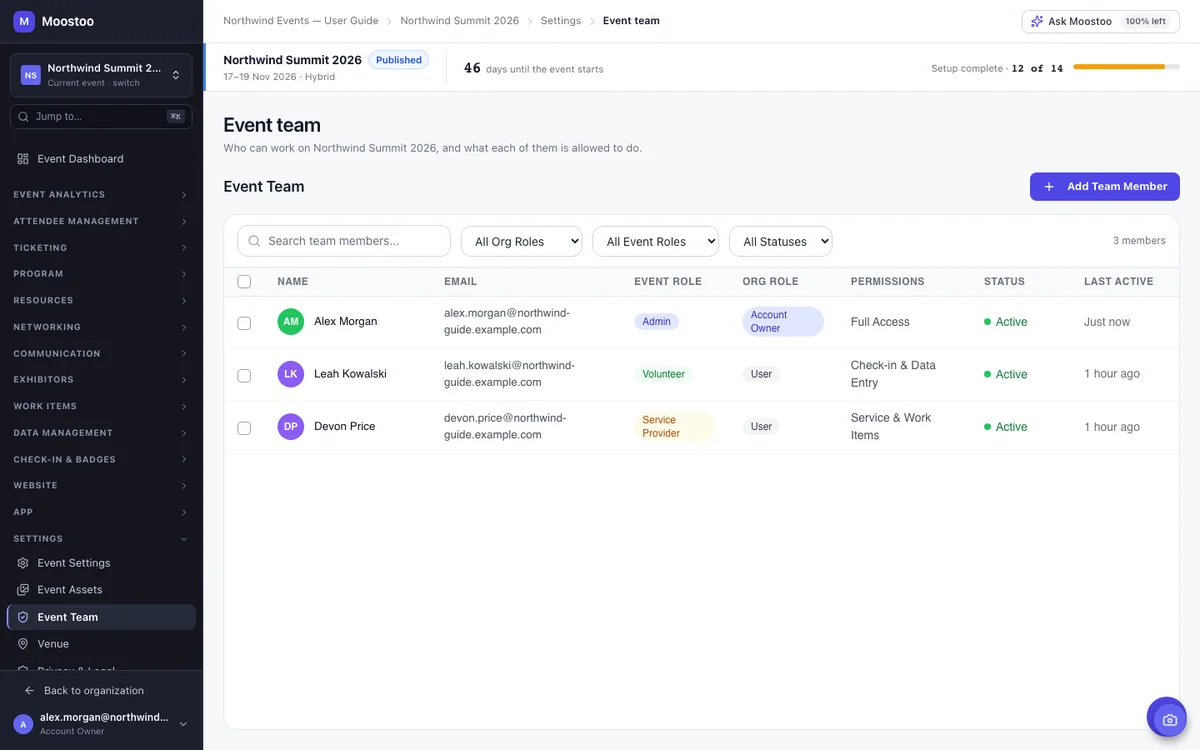
Task: Expand the Resources section
Action: pyautogui.click(x=101, y=301)
